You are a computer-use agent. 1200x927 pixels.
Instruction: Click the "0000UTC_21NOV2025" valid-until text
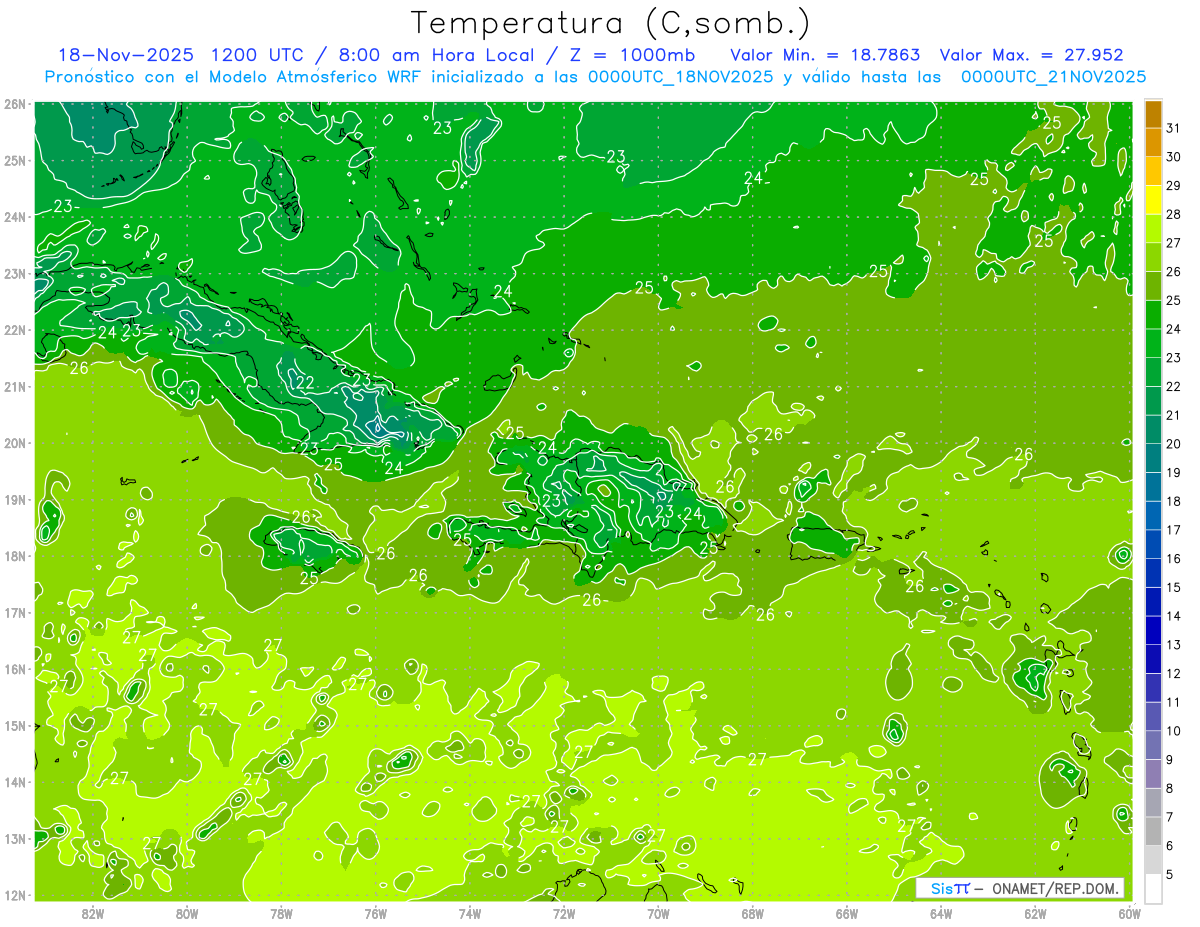click(1053, 77)
